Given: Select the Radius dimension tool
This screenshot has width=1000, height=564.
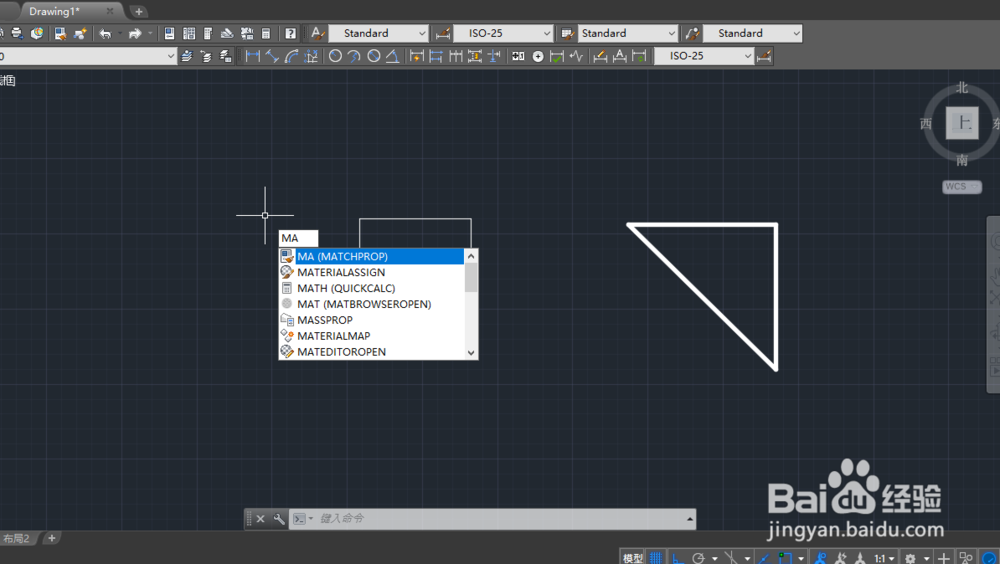Looking at the screenshot, I should (x=335, y=56).
